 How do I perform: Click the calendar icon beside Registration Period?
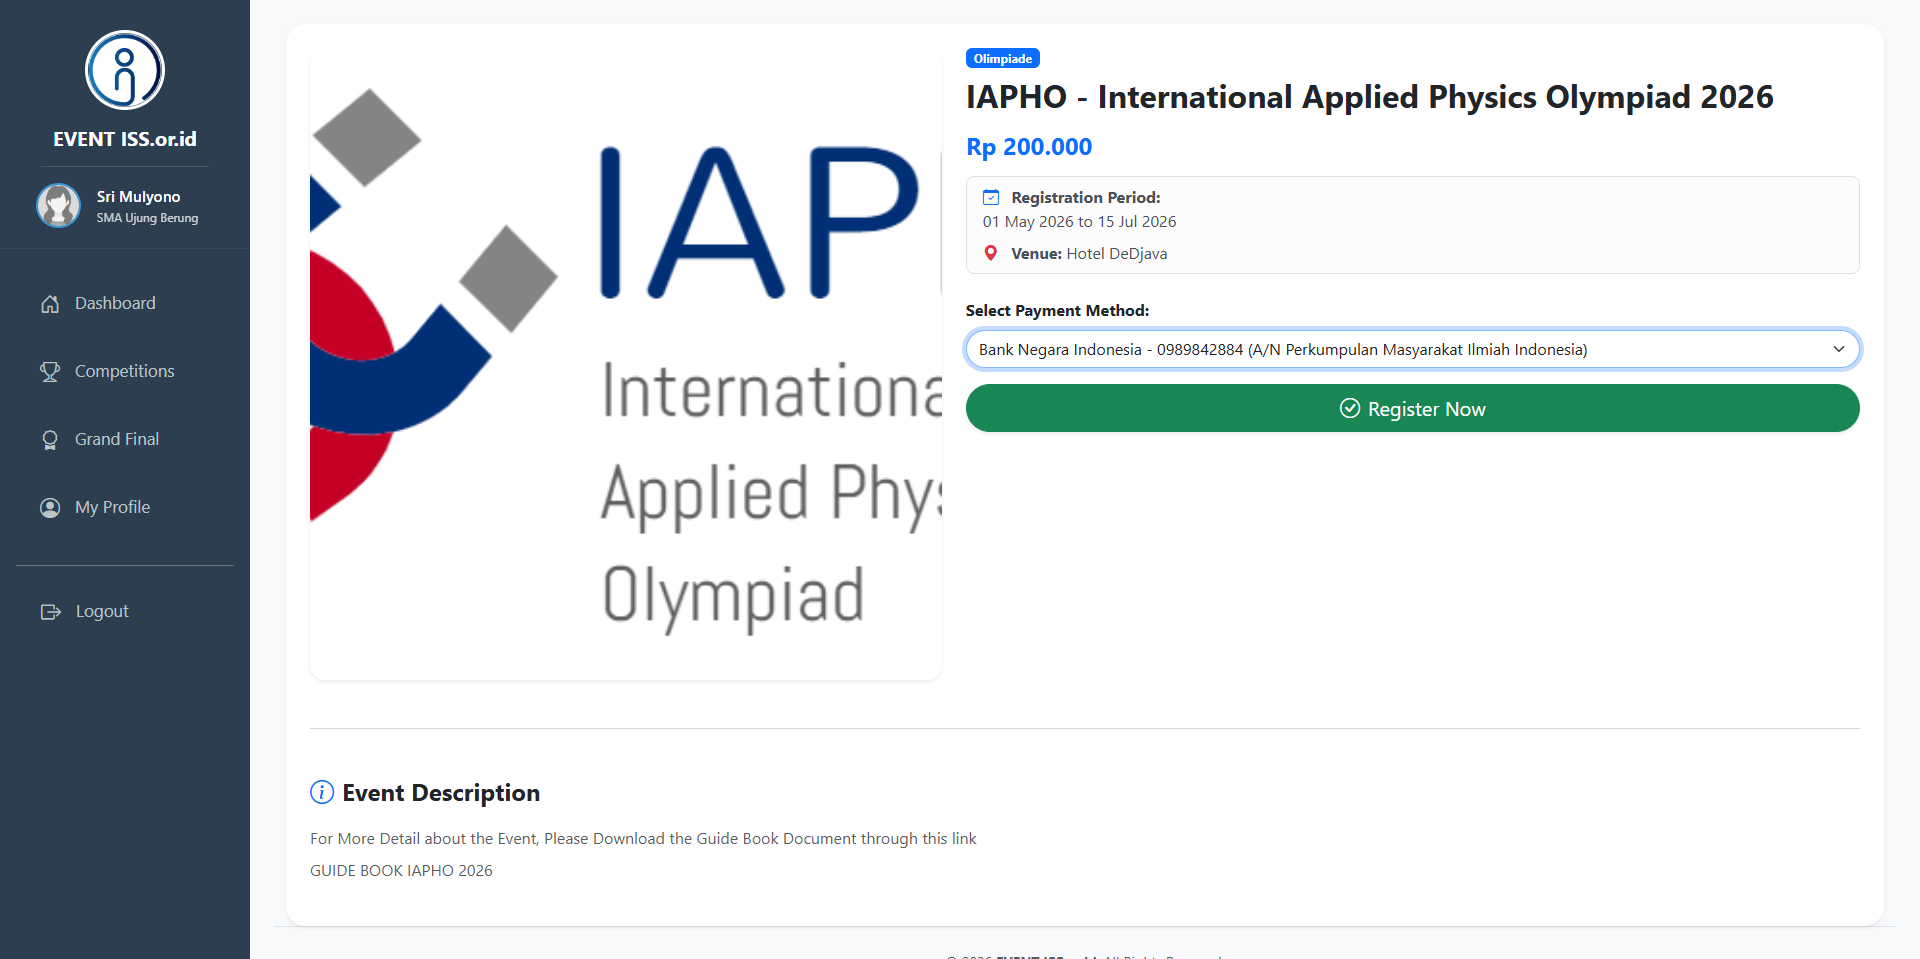tap(991, 197)
